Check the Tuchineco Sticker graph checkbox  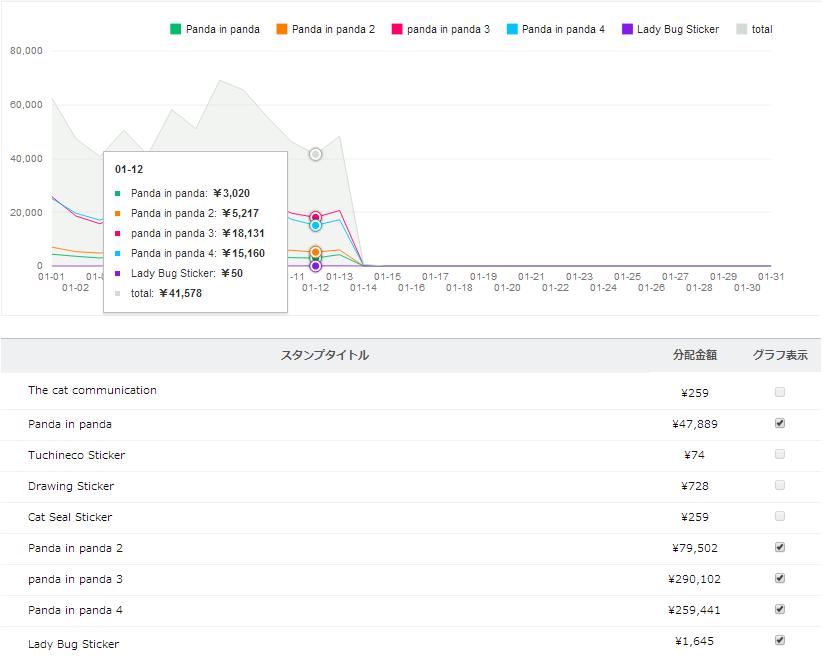(x=780, y=455)
